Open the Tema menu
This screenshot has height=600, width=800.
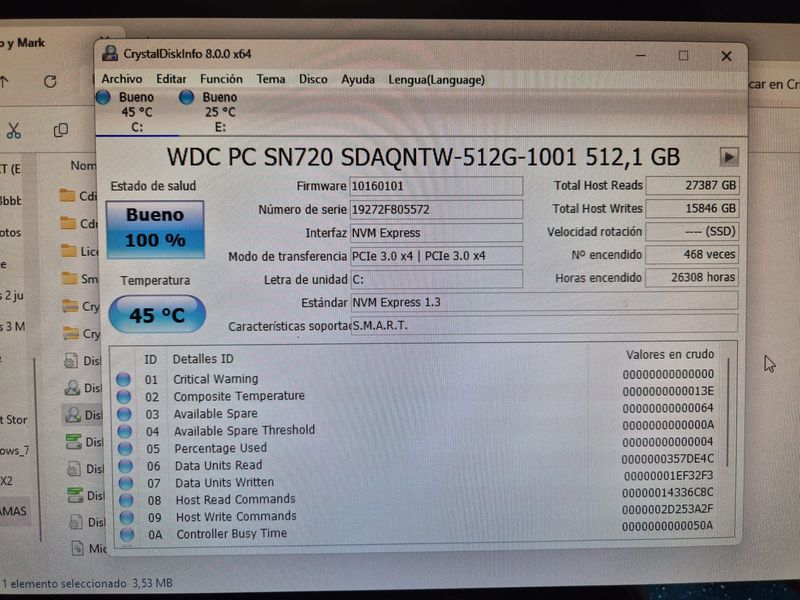click(x=270, y=79)
